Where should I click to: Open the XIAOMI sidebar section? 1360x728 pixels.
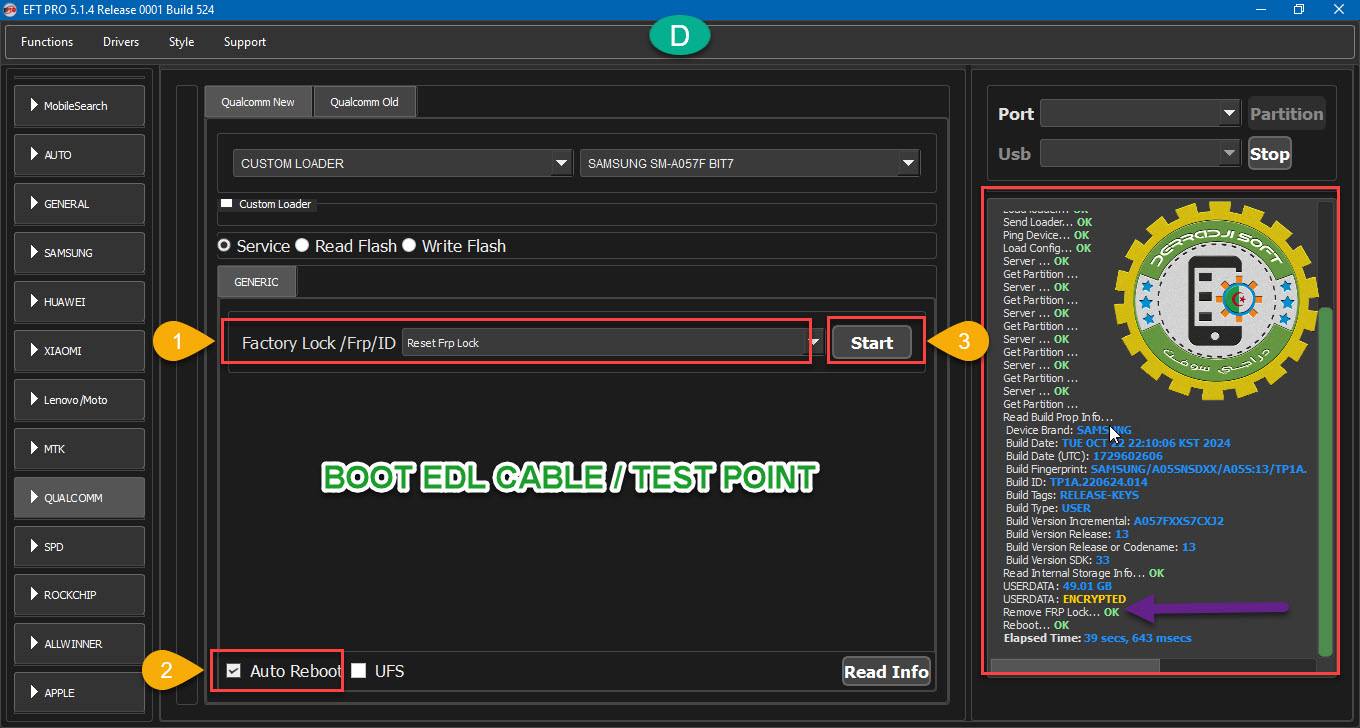point(79,351)
